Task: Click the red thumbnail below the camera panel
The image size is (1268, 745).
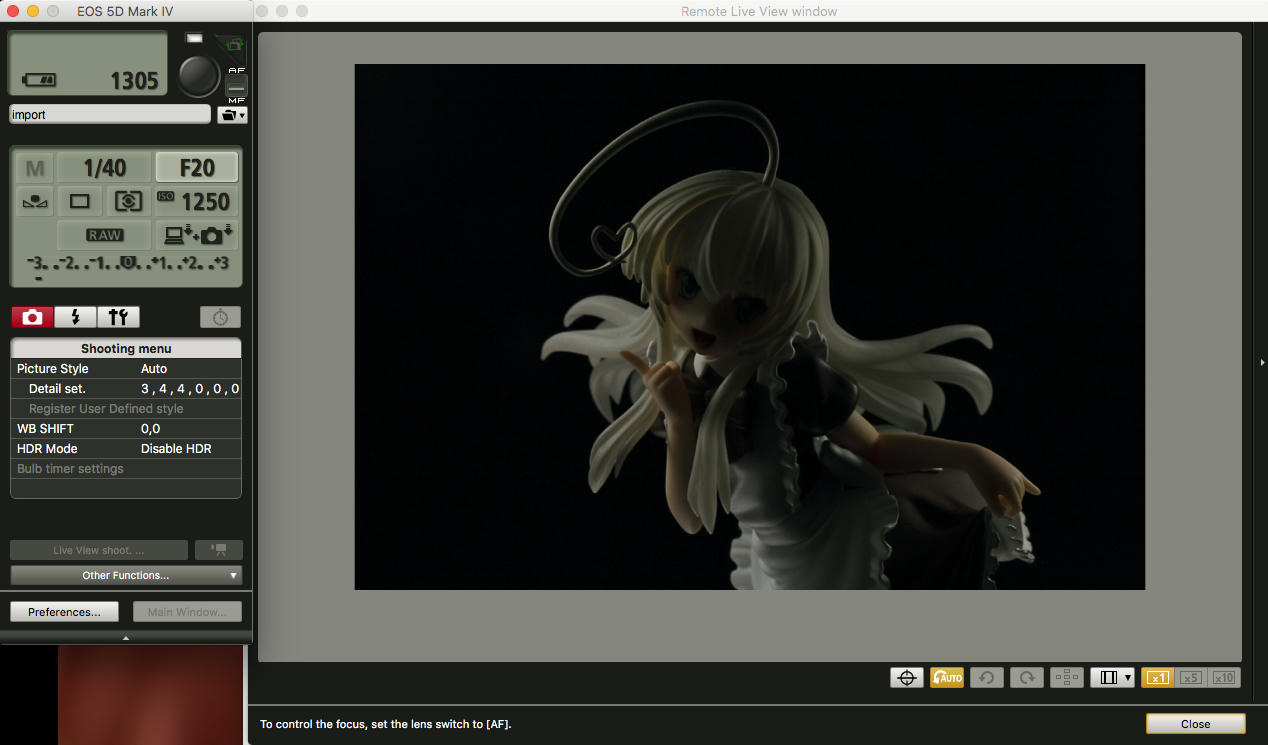Action: point(150,695)
